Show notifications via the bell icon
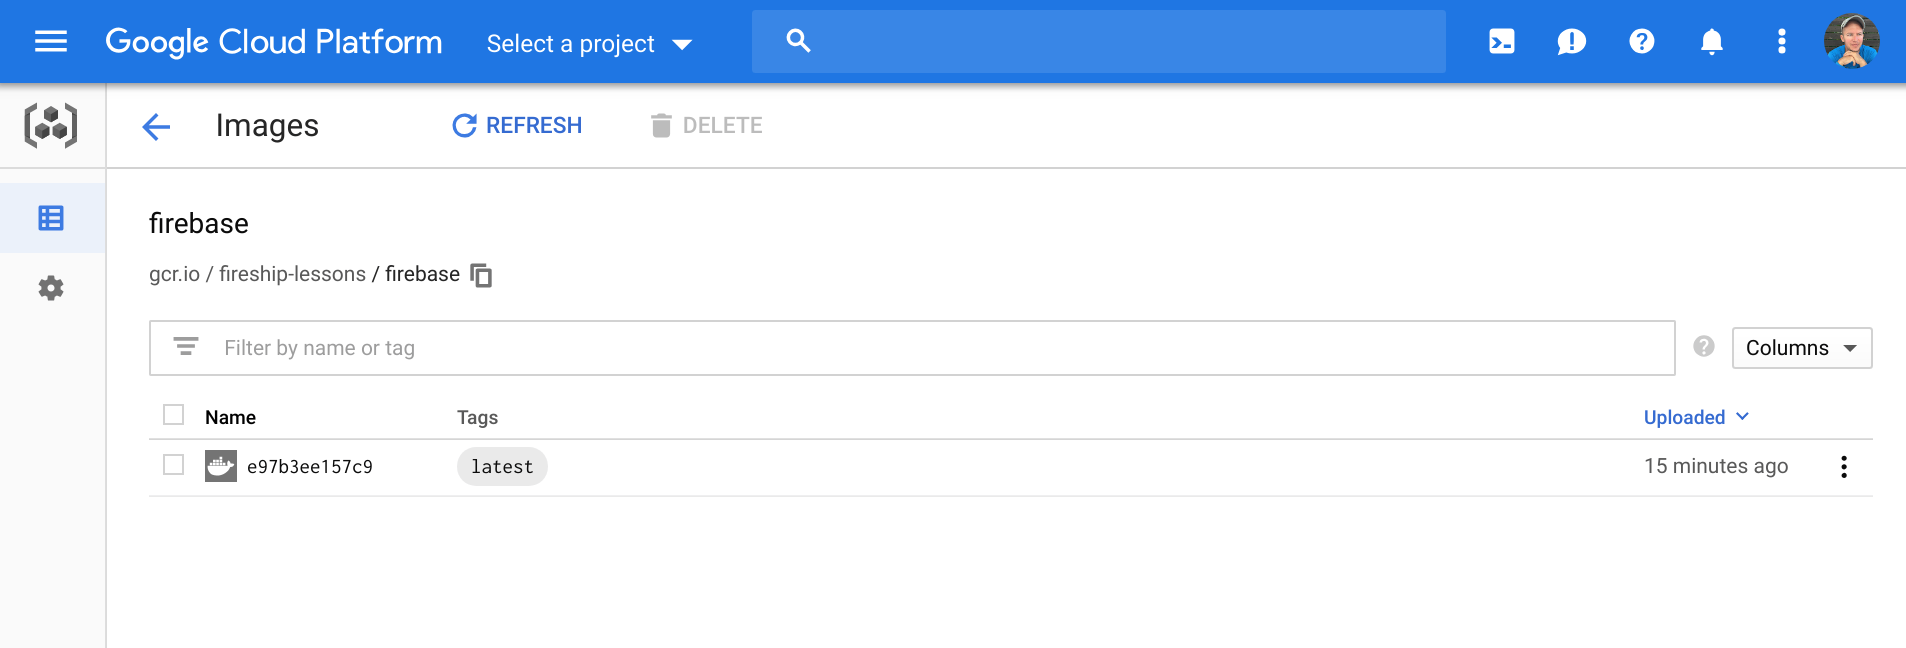Viewport: 1906px width, 648px height. (x=1711, y=41)
